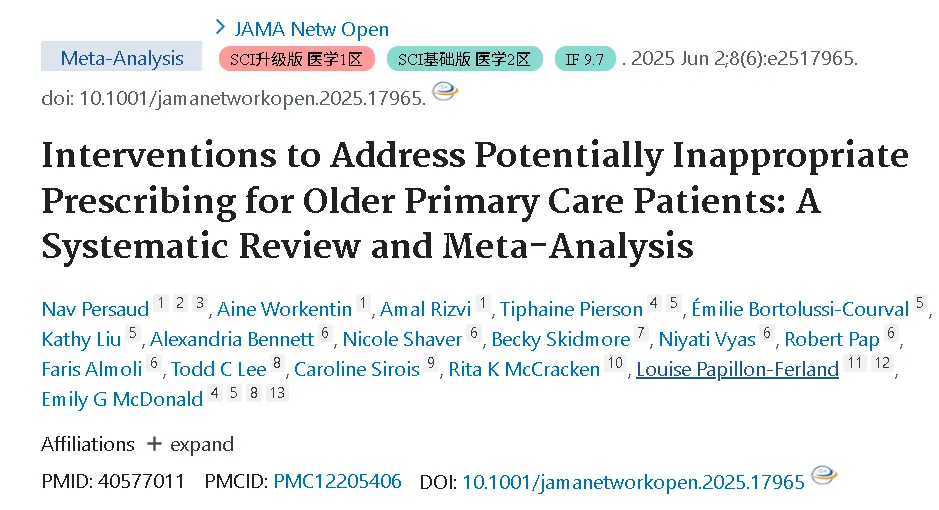The height and width of the screenshot is (510, 939).
Task: Click affiliation superscript 10 after Rita K McCracken
Action: tap(615, 363)
